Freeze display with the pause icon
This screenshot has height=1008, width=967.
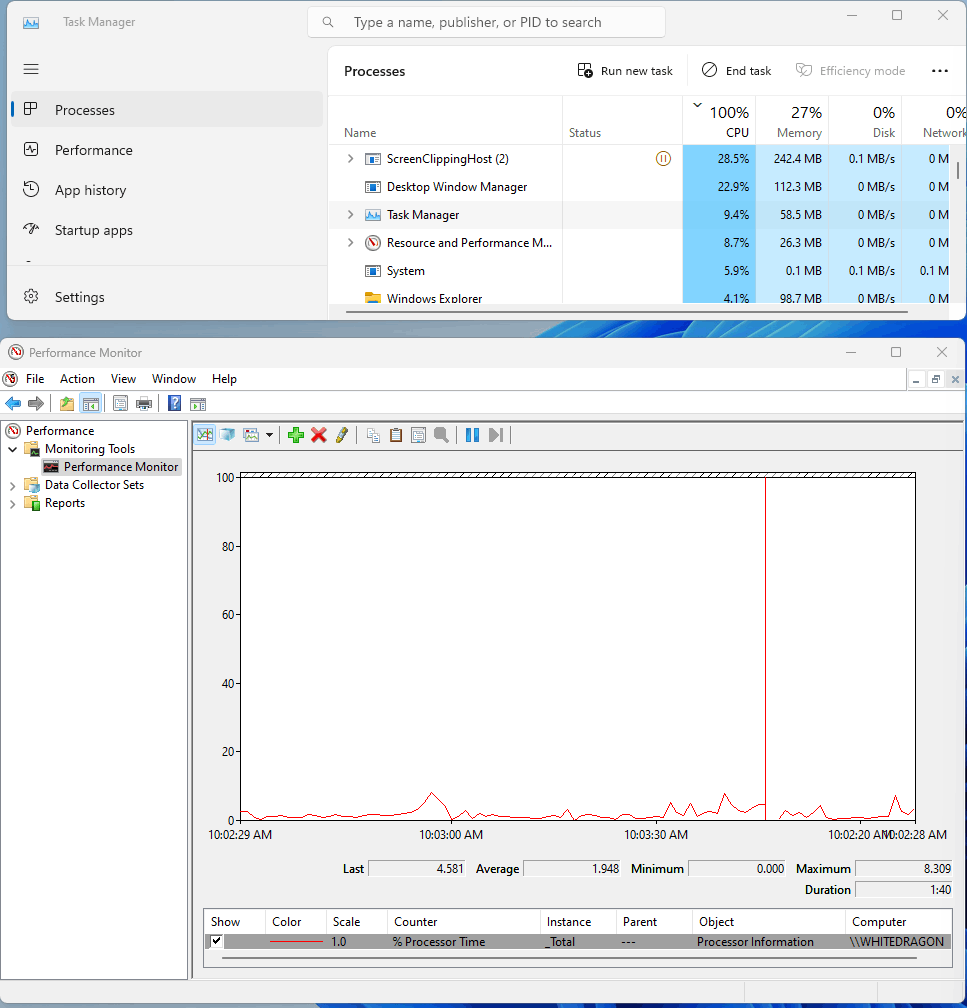pyautogui.click(x=473, y=435)
